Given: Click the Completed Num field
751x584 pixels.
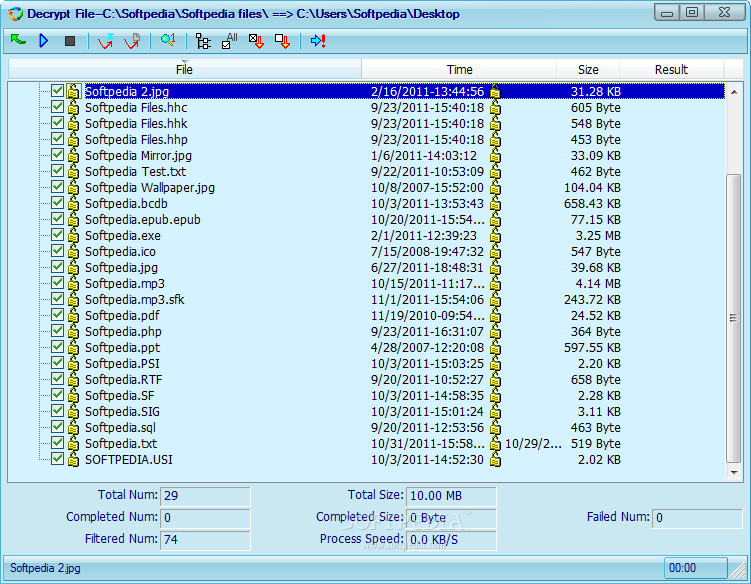Looking at the screenshot, I should tap(205, 517).
